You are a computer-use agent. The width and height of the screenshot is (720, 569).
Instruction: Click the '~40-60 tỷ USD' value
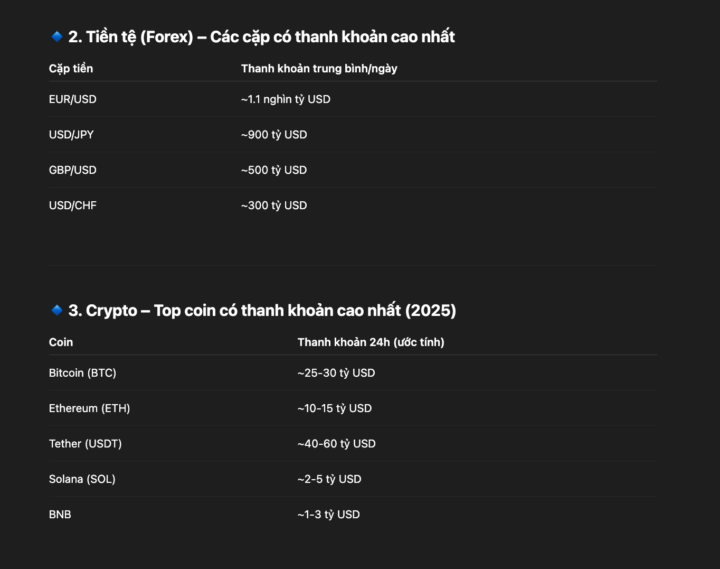click(x=337, y=444)
